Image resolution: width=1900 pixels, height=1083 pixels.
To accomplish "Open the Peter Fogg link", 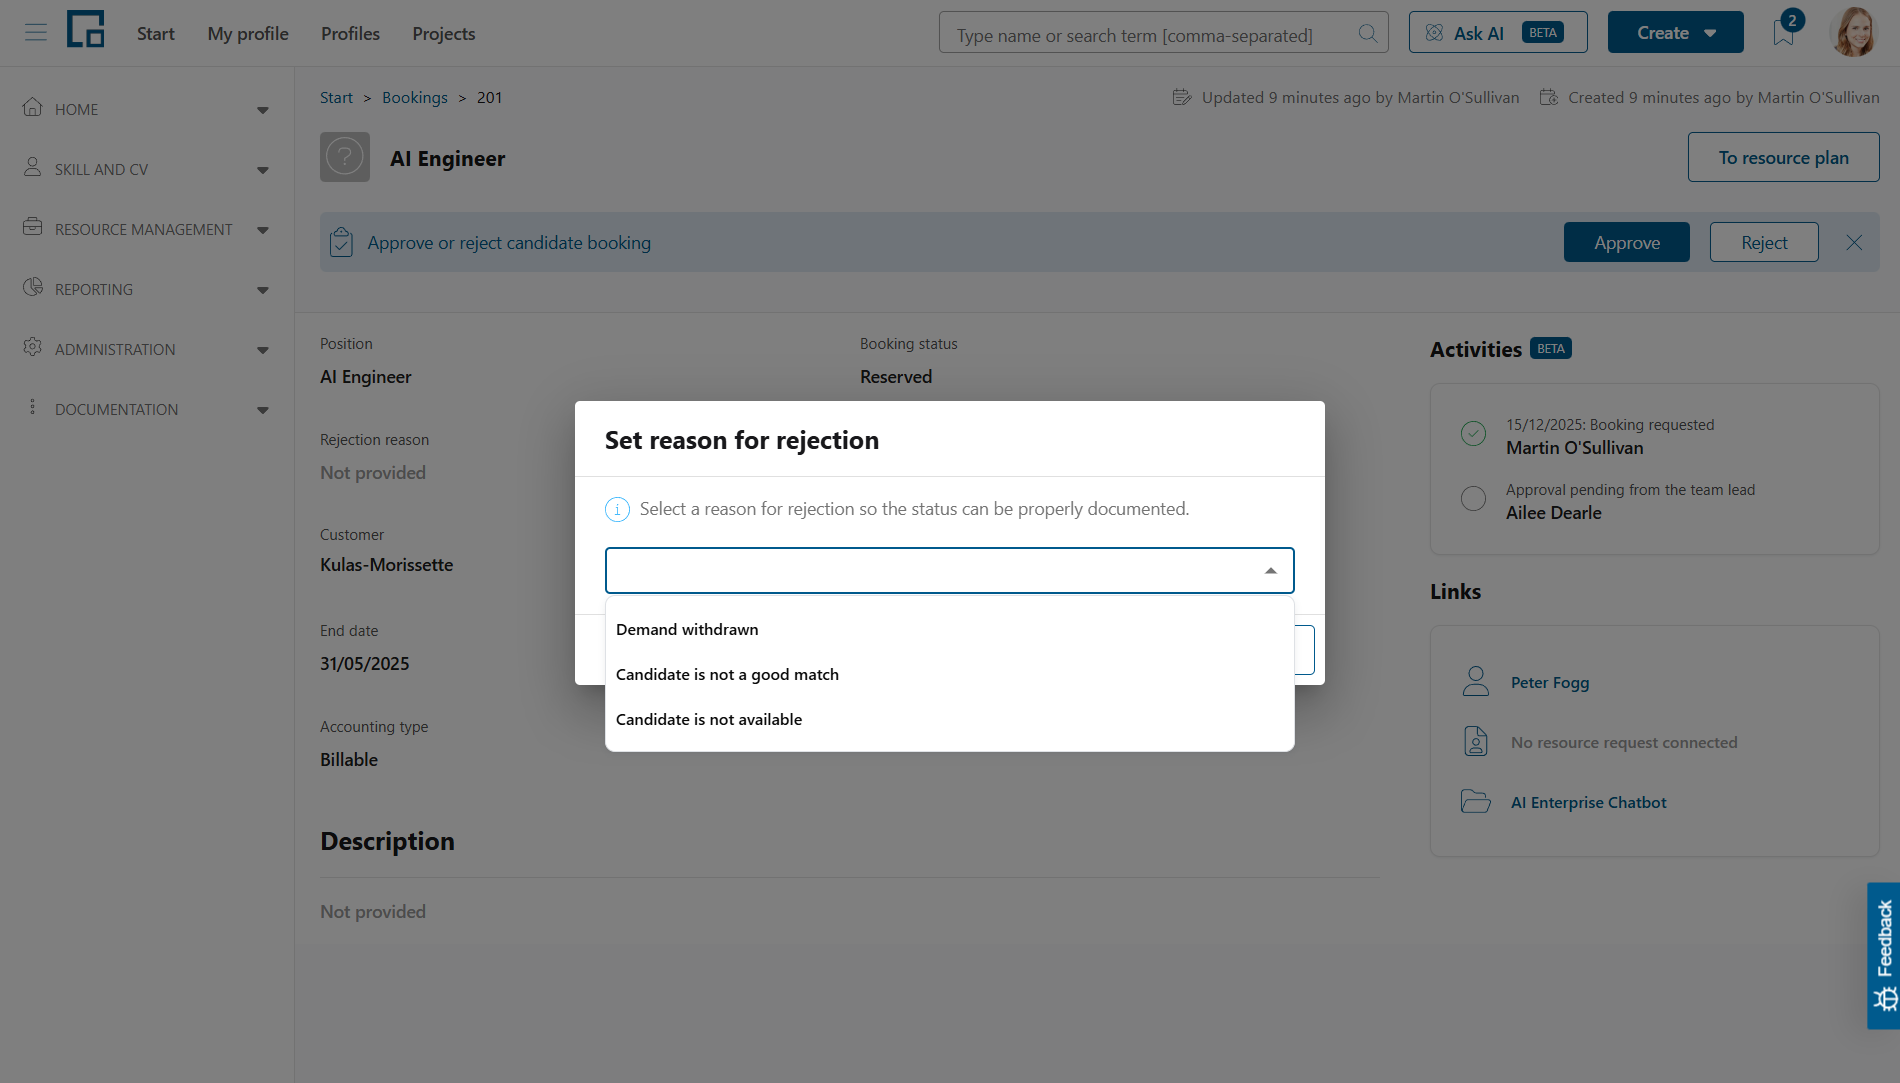I will coord(1549,682).
